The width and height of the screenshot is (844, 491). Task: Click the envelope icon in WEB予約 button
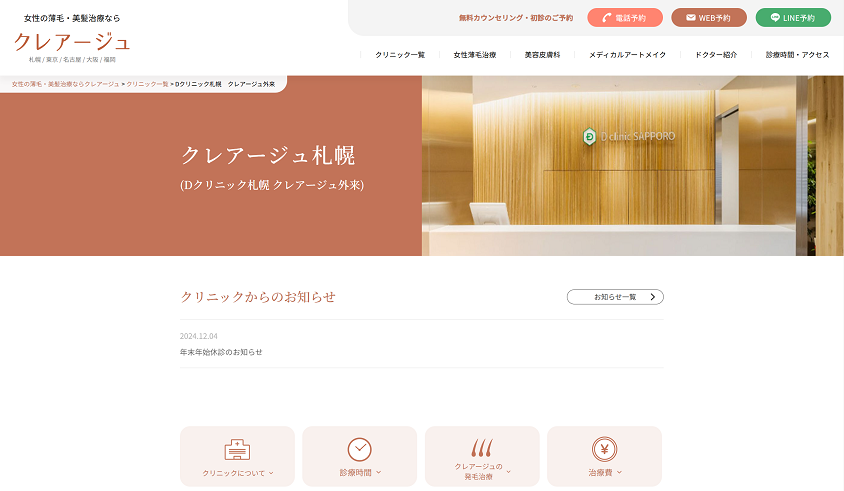(x=690, y=18)
